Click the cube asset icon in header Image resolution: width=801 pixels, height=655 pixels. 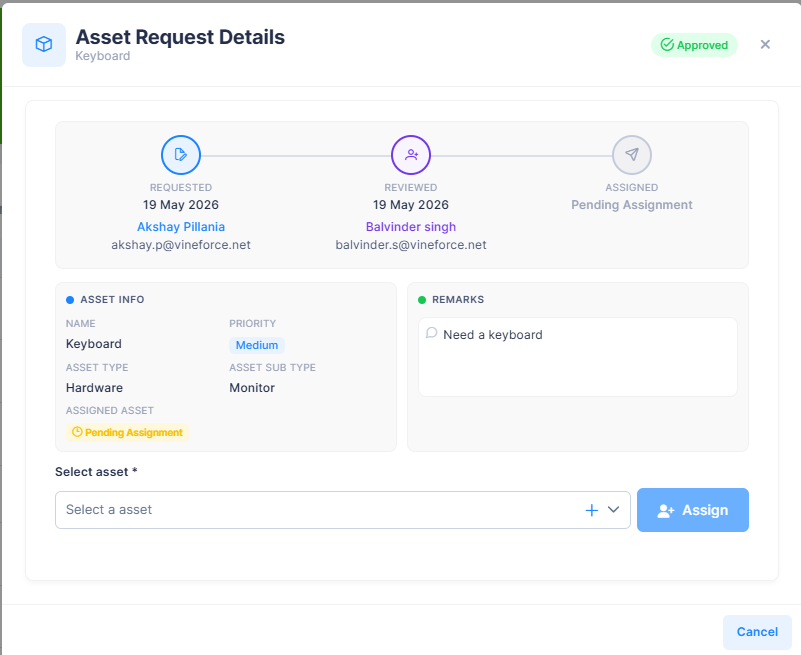44,44
